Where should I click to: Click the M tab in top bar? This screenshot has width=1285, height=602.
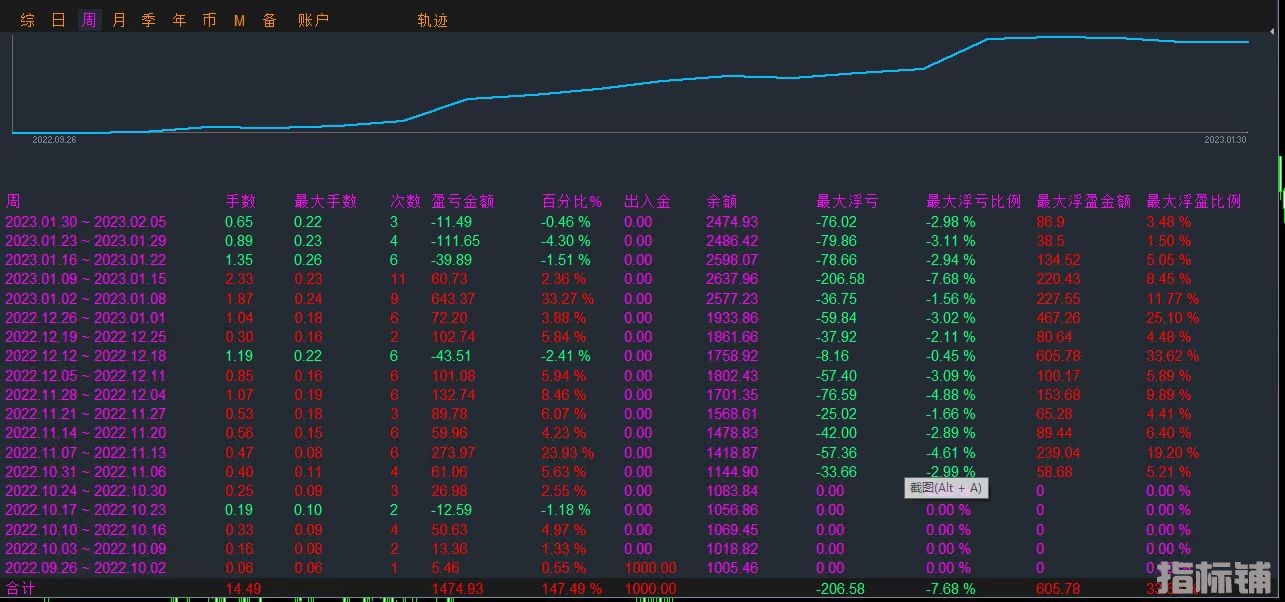tap(239, 20)
